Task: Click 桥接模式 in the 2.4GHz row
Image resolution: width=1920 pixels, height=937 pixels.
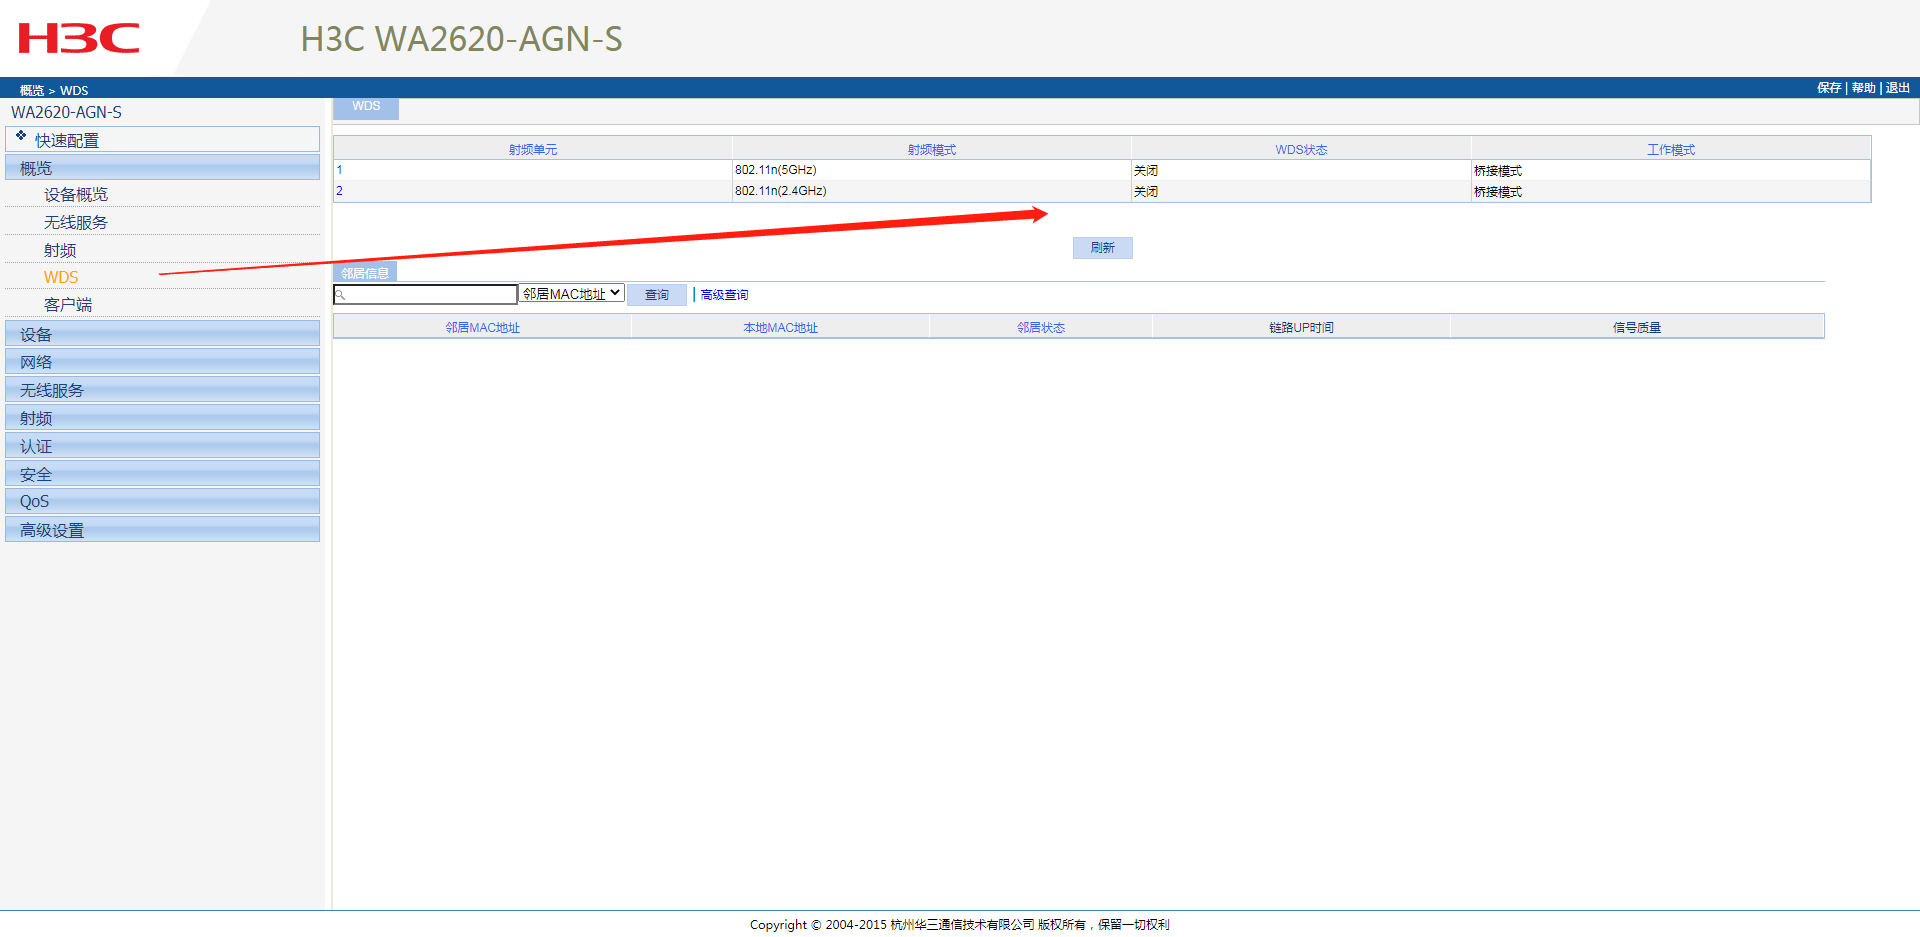Action: 1498,192
